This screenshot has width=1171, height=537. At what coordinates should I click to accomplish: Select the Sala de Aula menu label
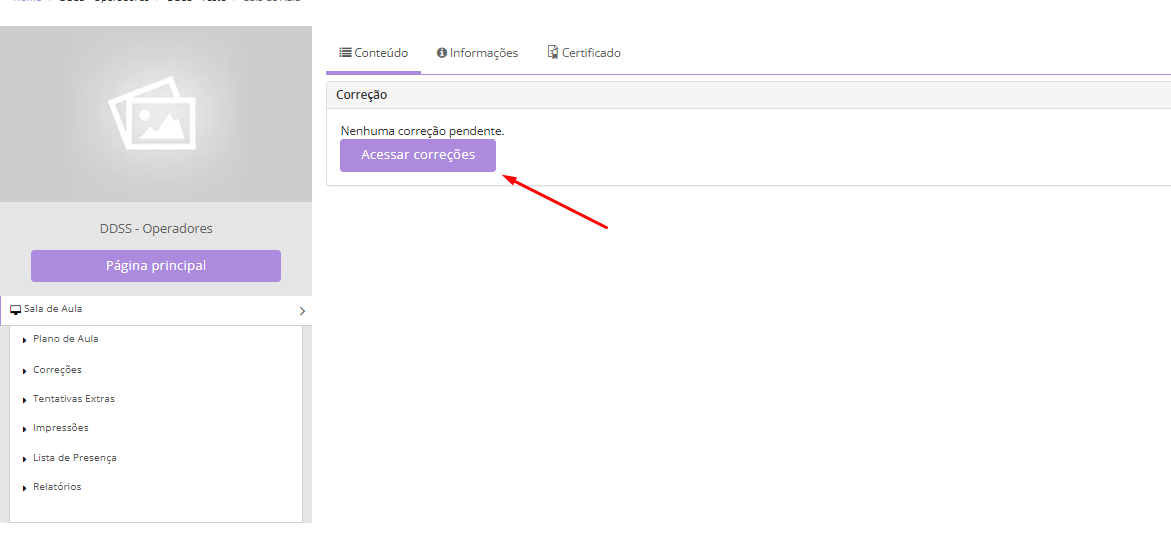(x=53, y=309)
